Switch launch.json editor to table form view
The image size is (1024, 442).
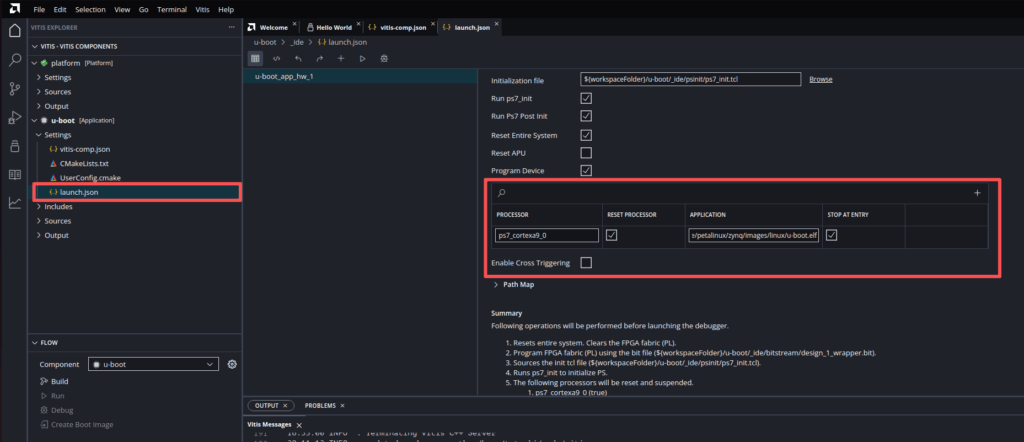pos(255,59)
